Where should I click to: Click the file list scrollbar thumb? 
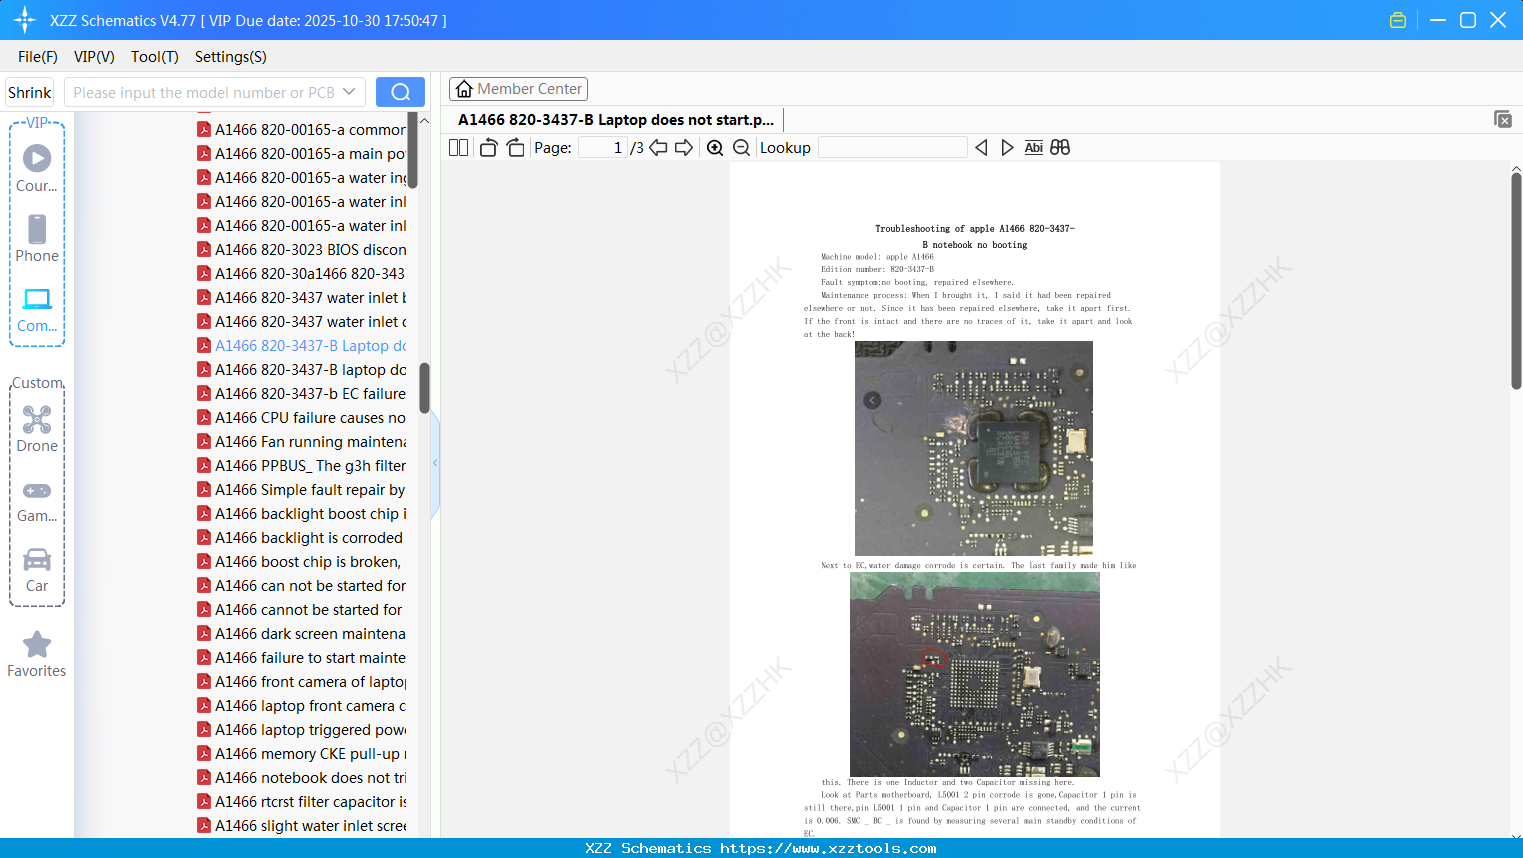[425, 388]
